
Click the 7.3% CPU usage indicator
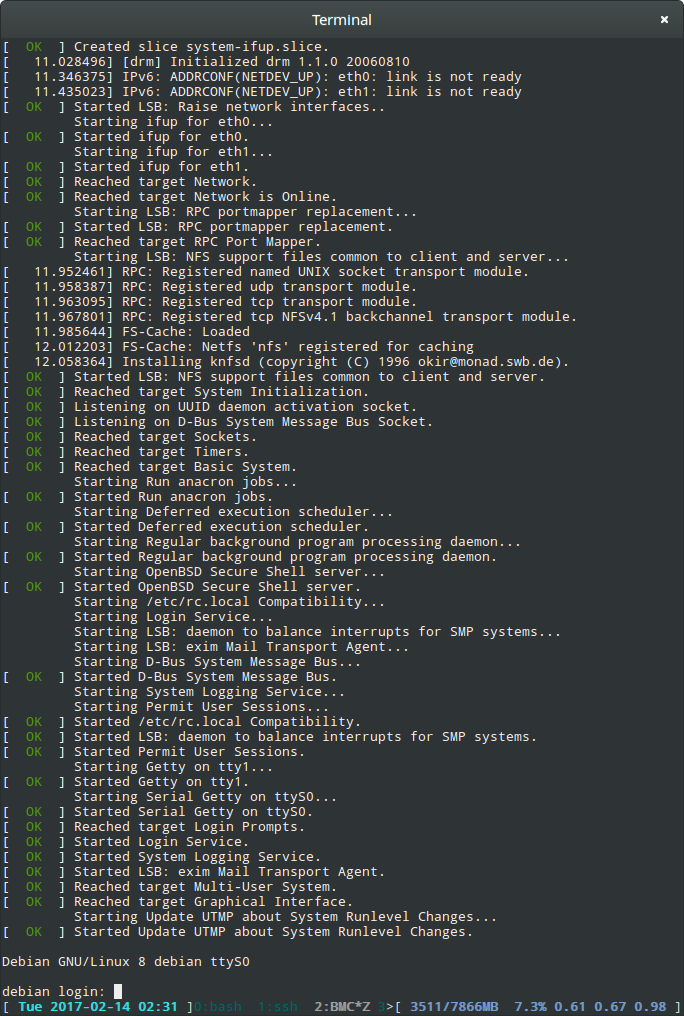(x=530, y=1006)
